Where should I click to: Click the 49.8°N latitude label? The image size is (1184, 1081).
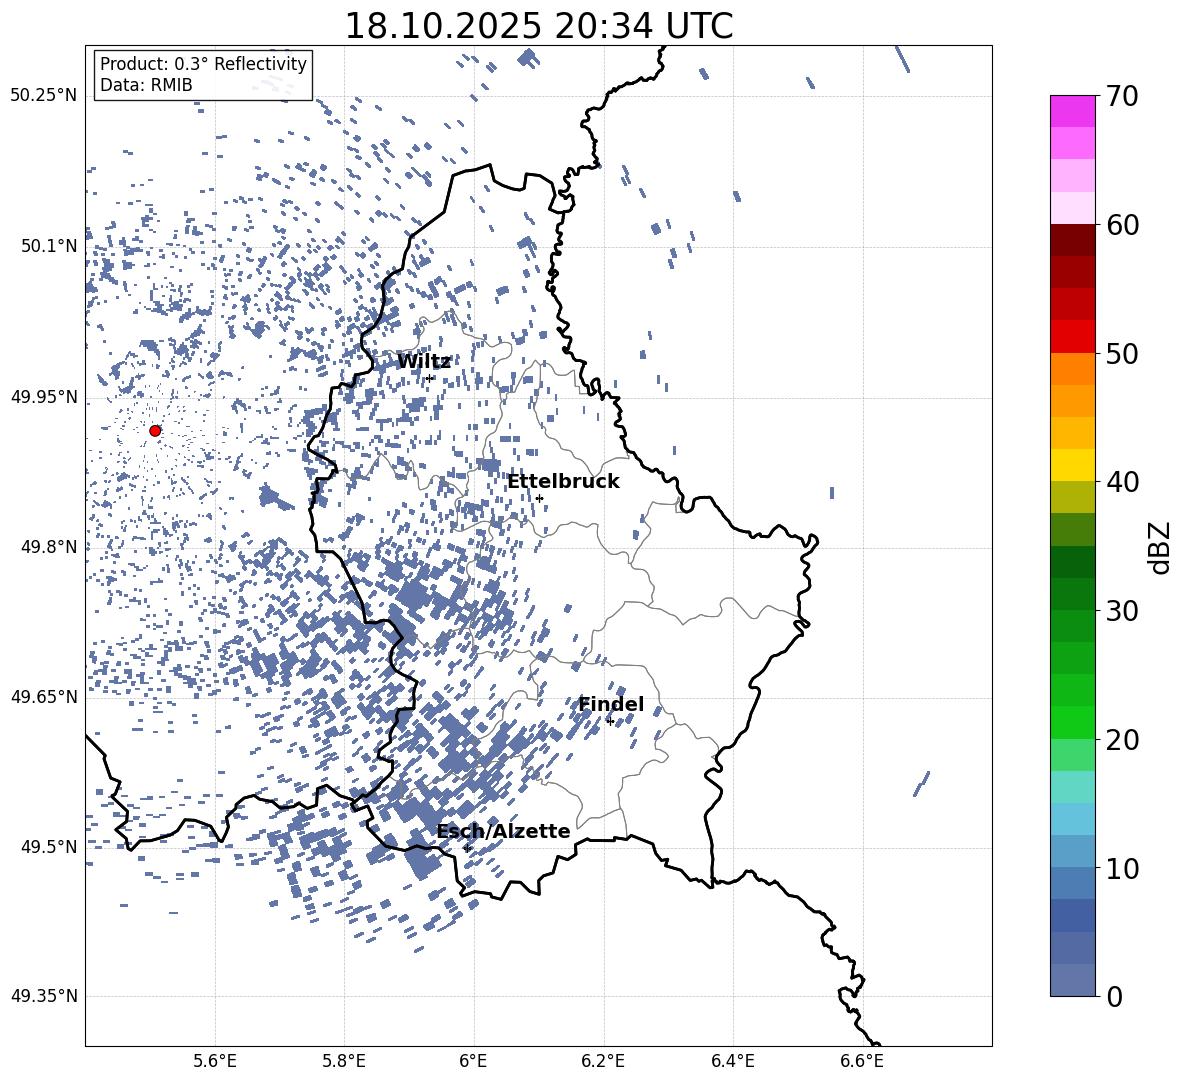(49, 547)
